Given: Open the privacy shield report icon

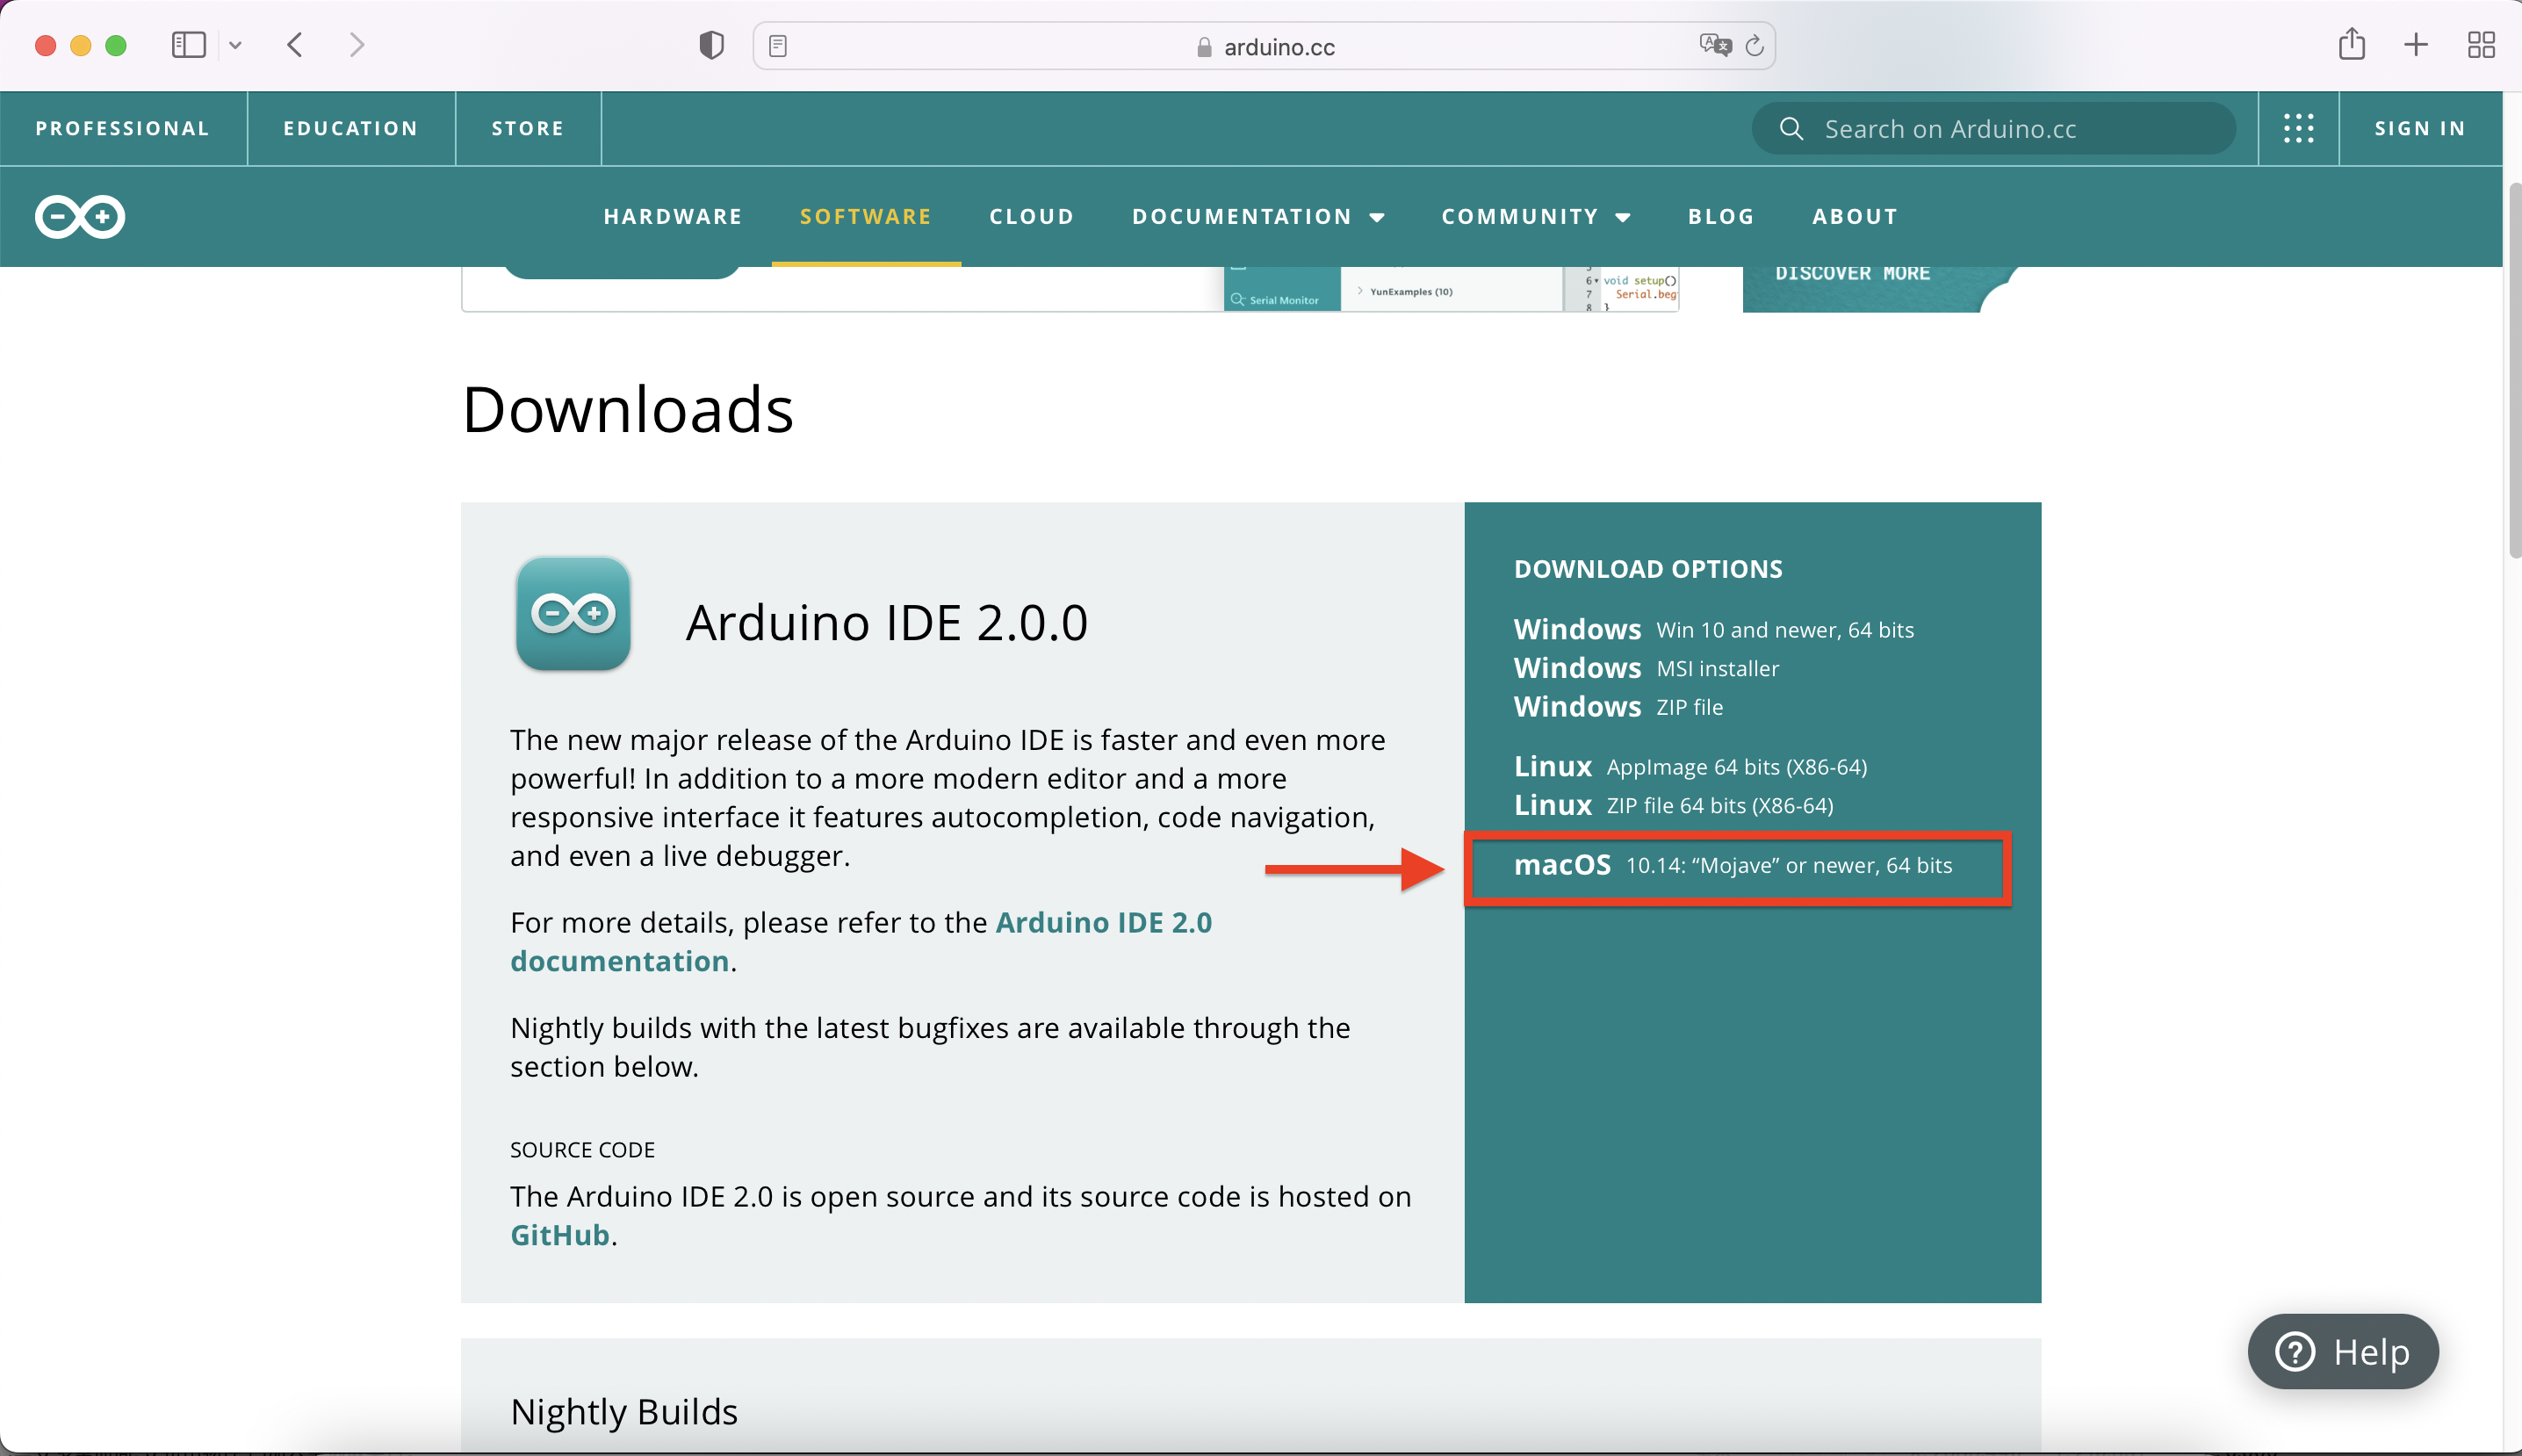Looking at the screenshot, I should 711,45.
